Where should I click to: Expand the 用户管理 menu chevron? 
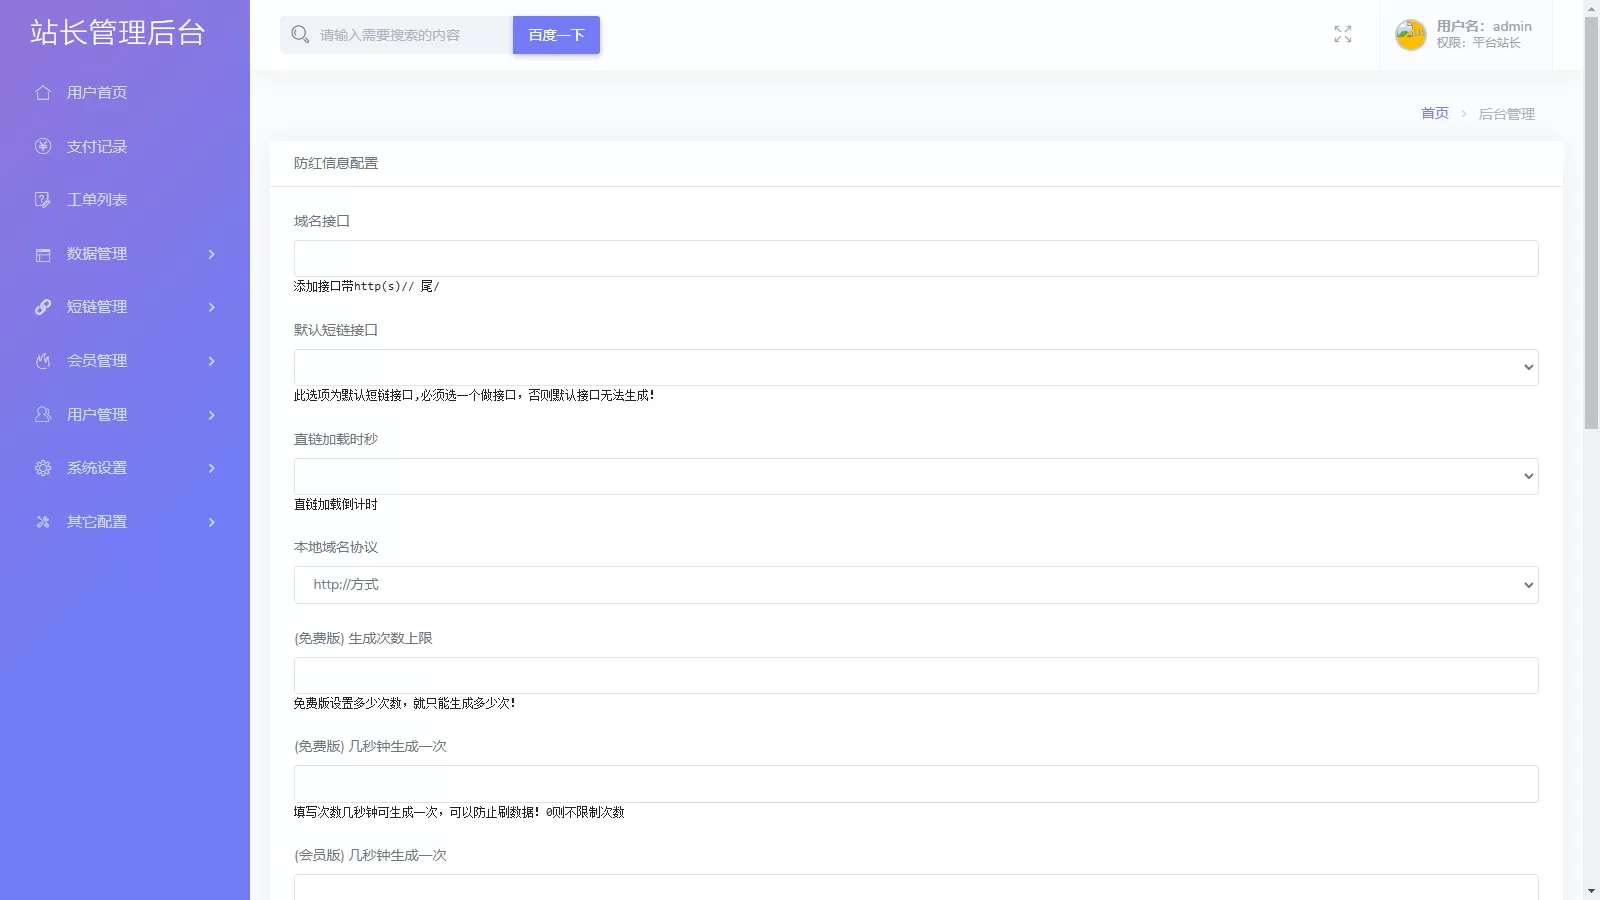point(211,415)
